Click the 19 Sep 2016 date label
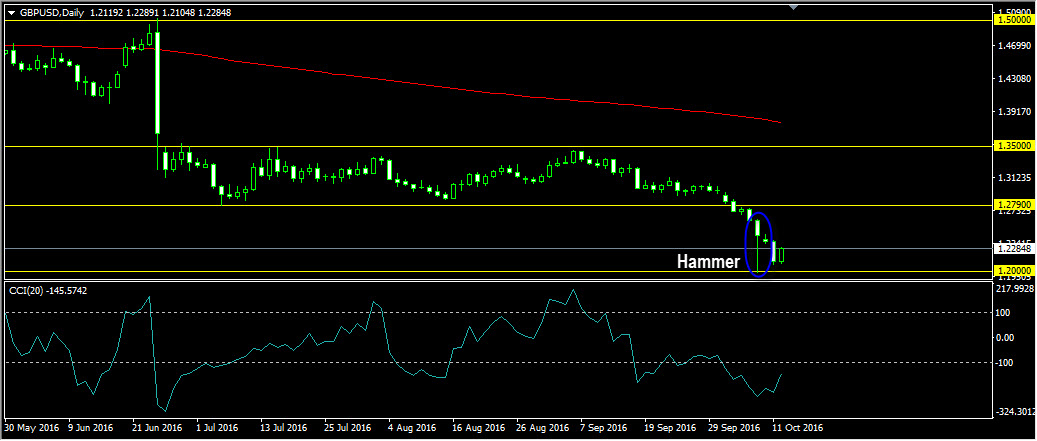 [668, 428]
